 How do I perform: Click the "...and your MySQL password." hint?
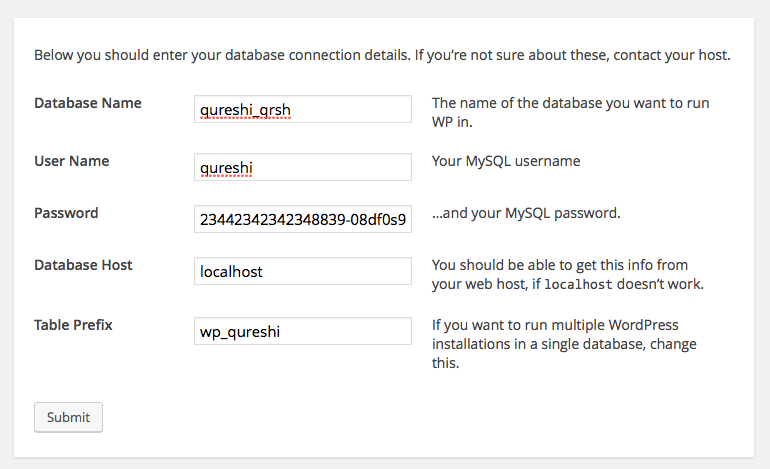click(x=526, y=213)
